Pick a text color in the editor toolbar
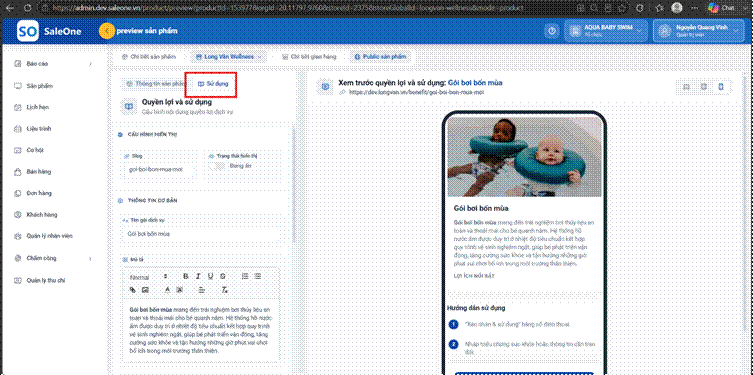Screen dimensions: 753x375 (168, 290)
